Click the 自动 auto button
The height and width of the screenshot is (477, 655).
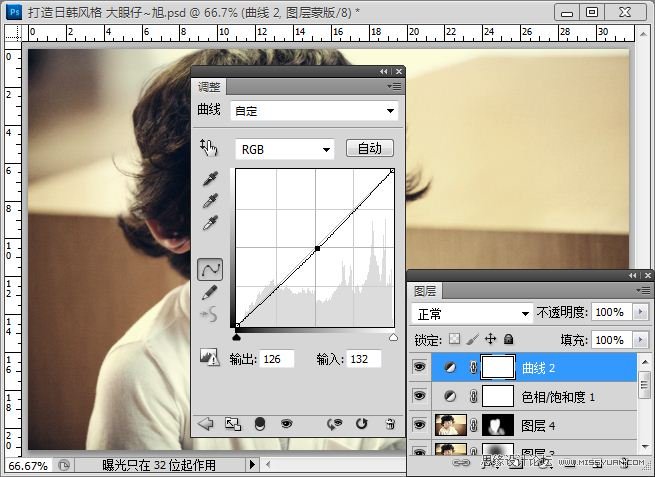(370, 148)
